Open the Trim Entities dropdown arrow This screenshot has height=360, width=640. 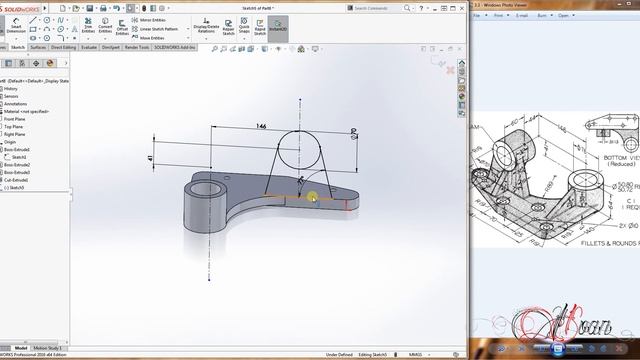tap(88, 39)
